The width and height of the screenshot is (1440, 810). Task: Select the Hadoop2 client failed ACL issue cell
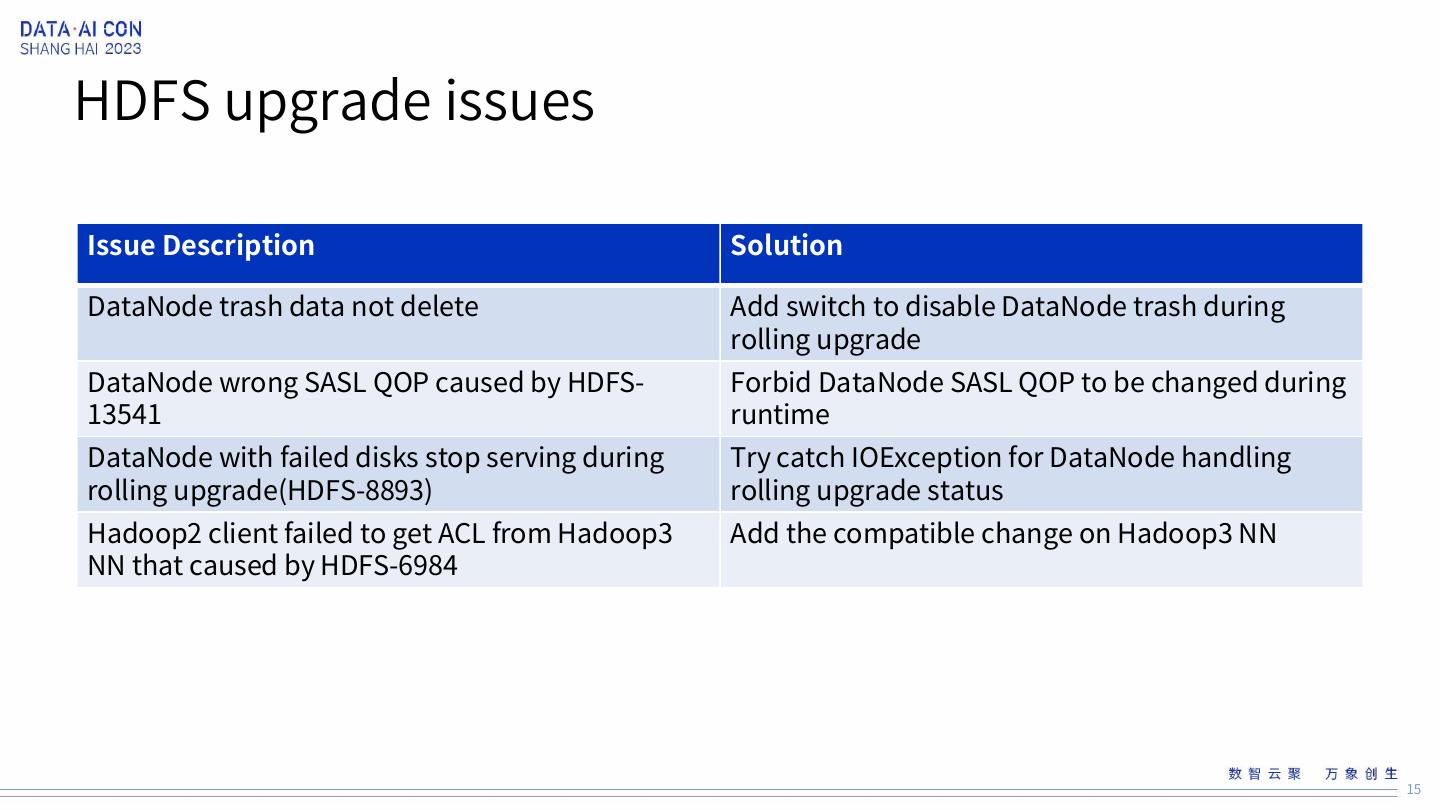(x=380, y=549)
